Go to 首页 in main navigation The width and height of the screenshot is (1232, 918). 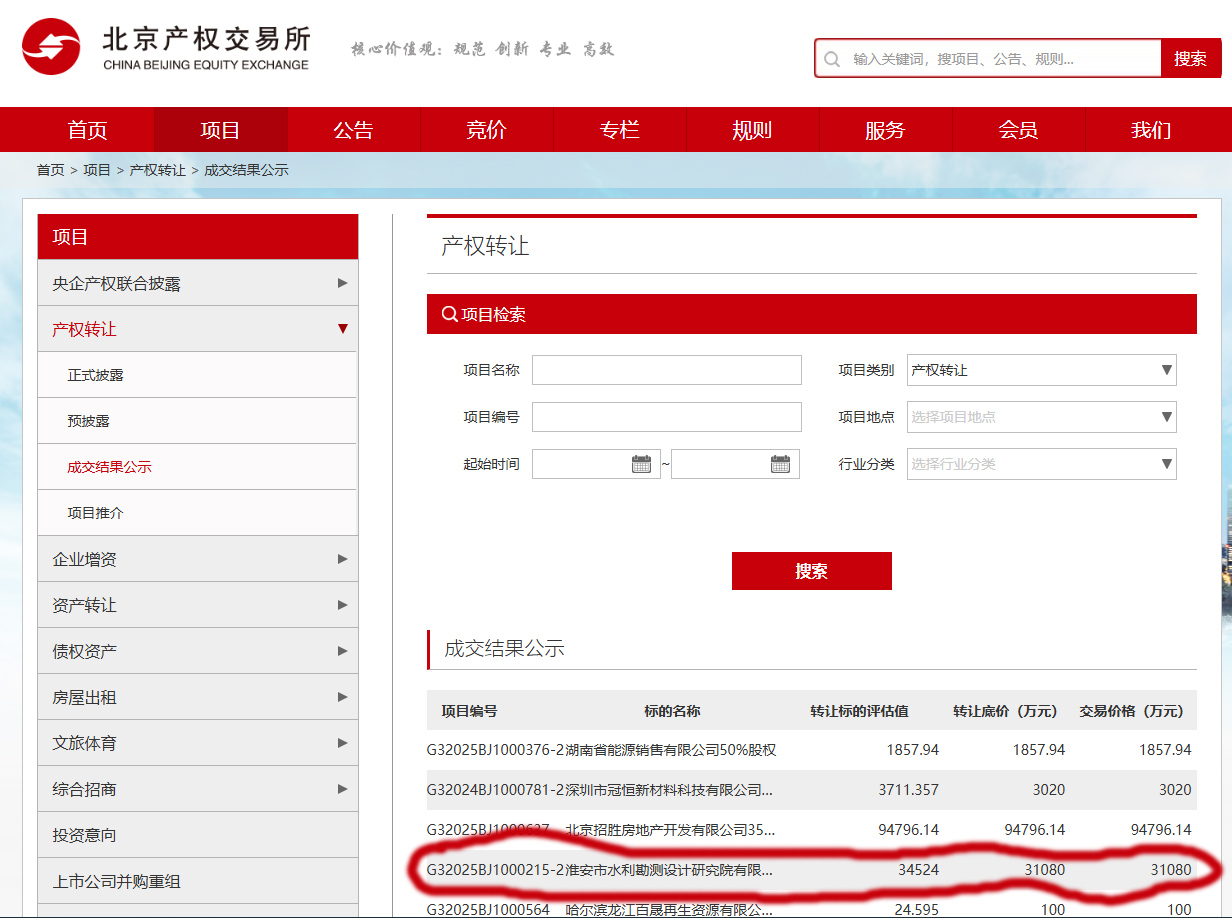pyautogui.click(x=87, y=130)
